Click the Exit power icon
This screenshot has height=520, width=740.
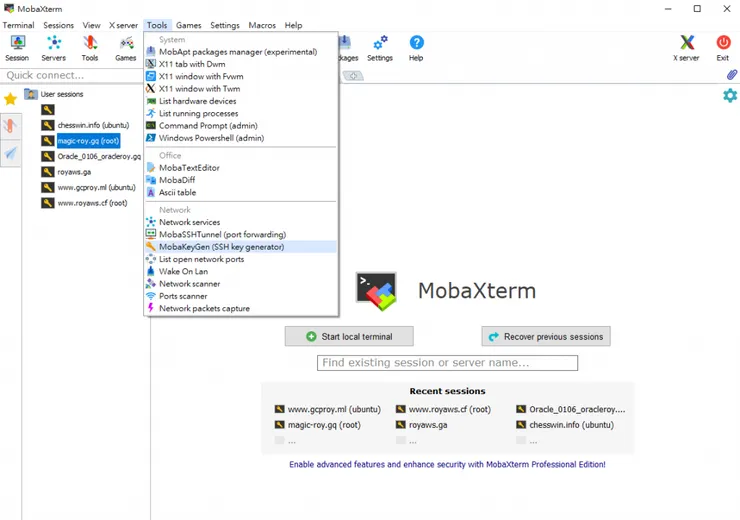[x=723, y=48]
